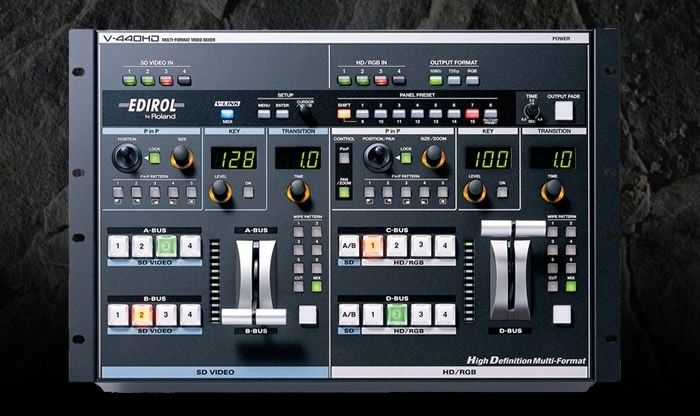Toggle SD P in P LOCK button
700x416 pixels.
click(x=154, y=158)
